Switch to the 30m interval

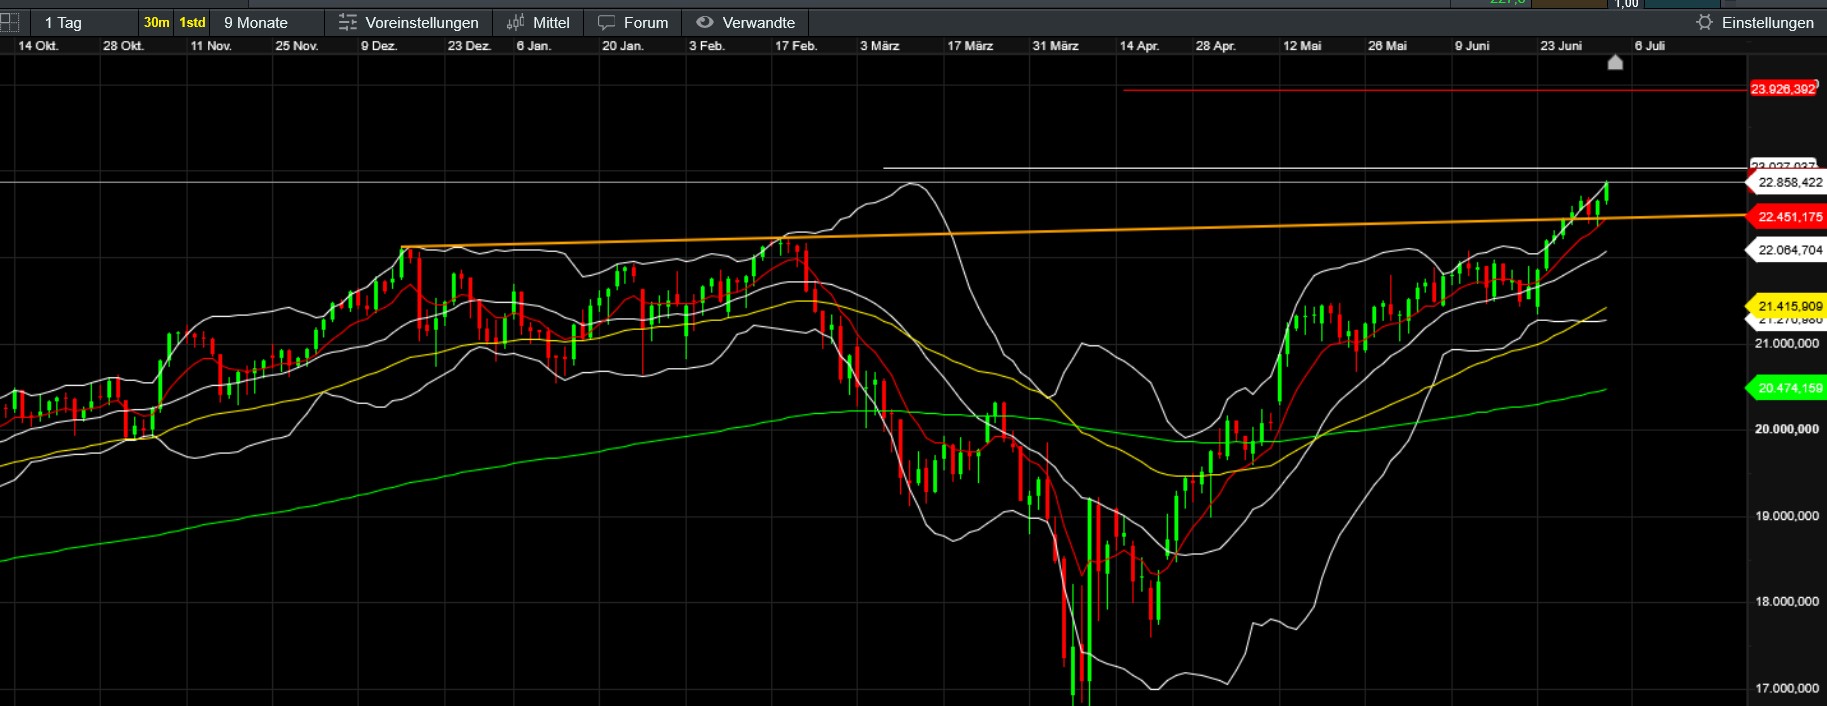coord(156,22)
